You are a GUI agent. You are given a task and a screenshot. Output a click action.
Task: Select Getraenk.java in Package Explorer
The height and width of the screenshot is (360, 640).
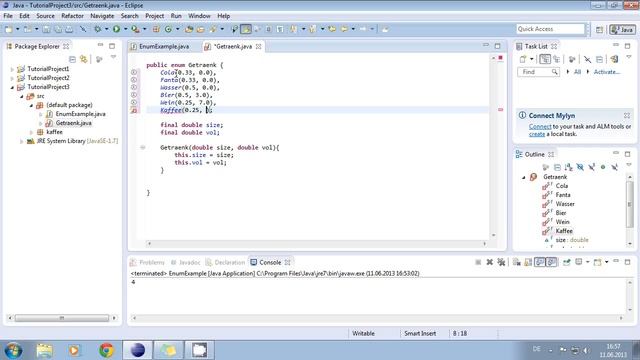[73, 123]
